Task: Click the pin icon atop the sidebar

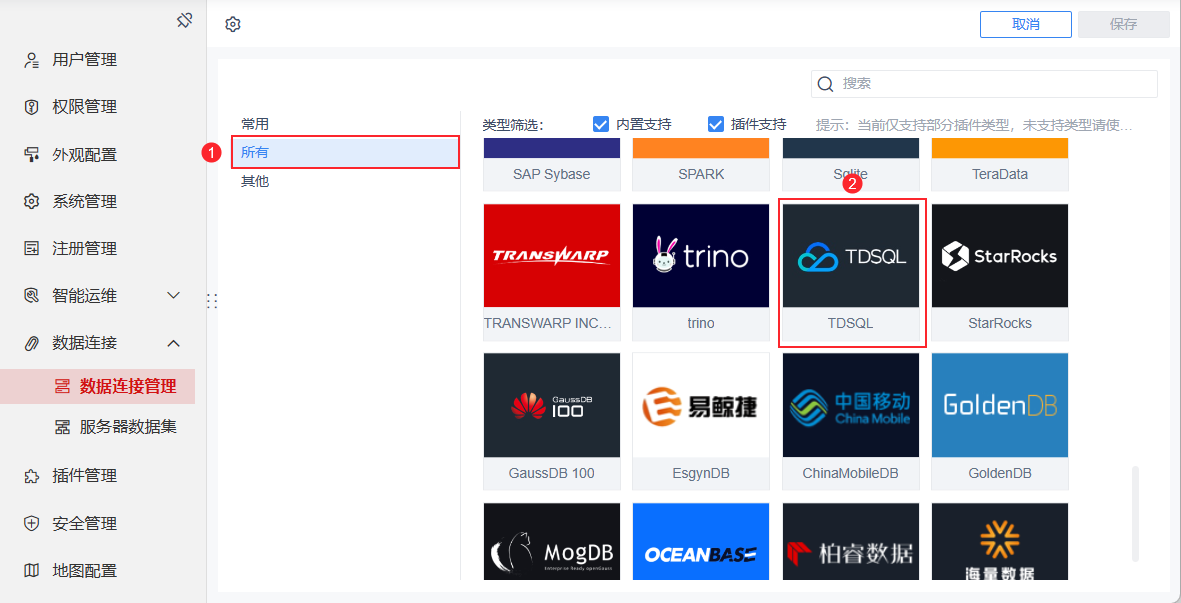Action: pyautogui.click(x=185, y=21)
